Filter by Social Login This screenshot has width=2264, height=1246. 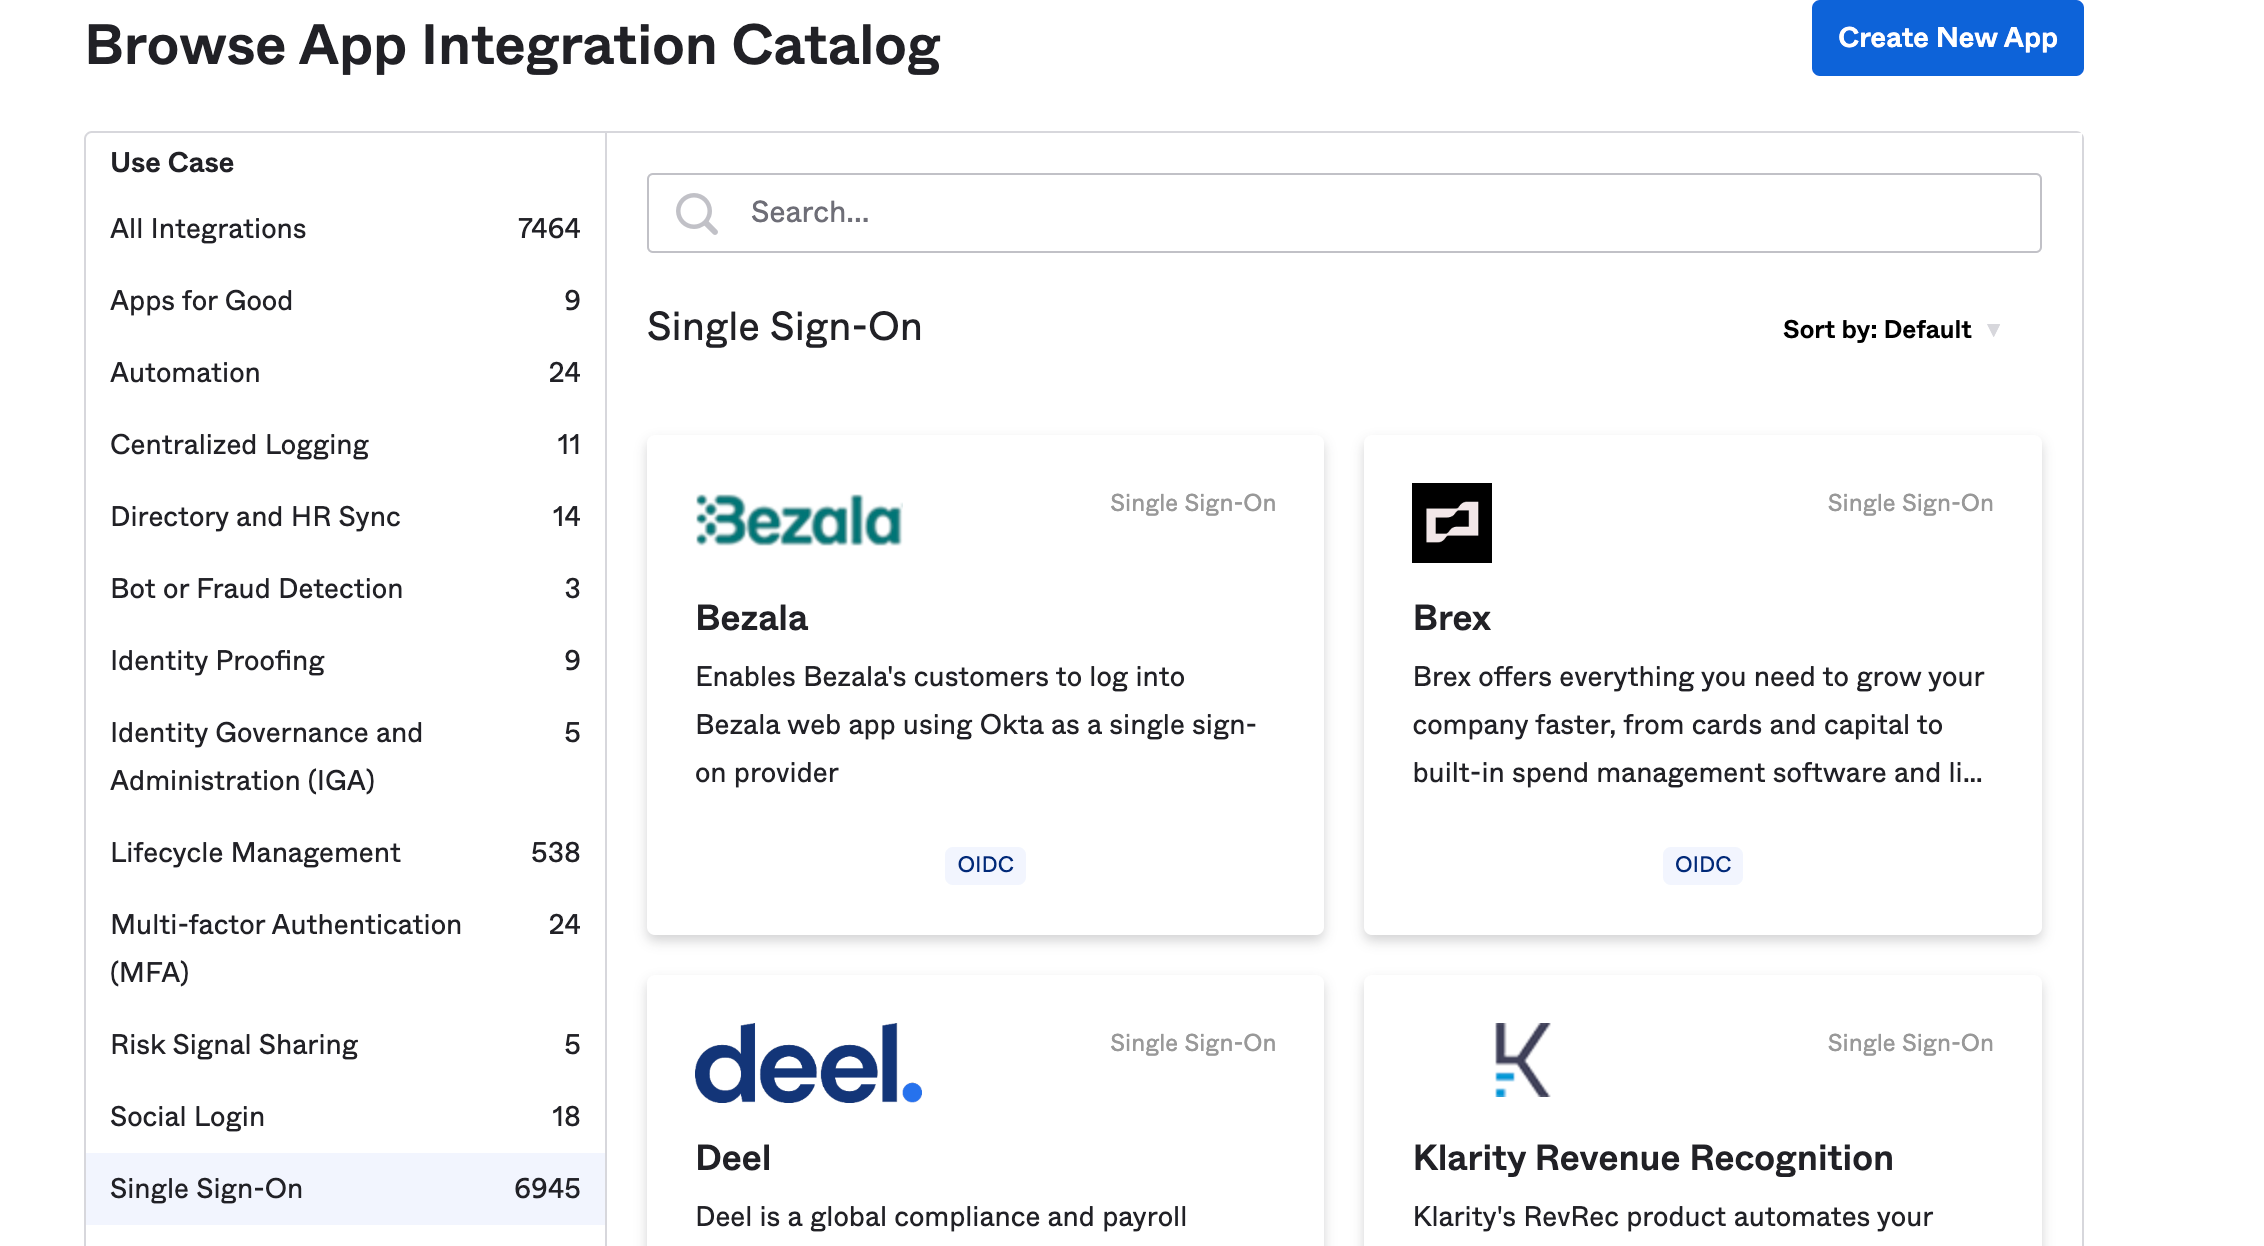(x=187, y=1117)
